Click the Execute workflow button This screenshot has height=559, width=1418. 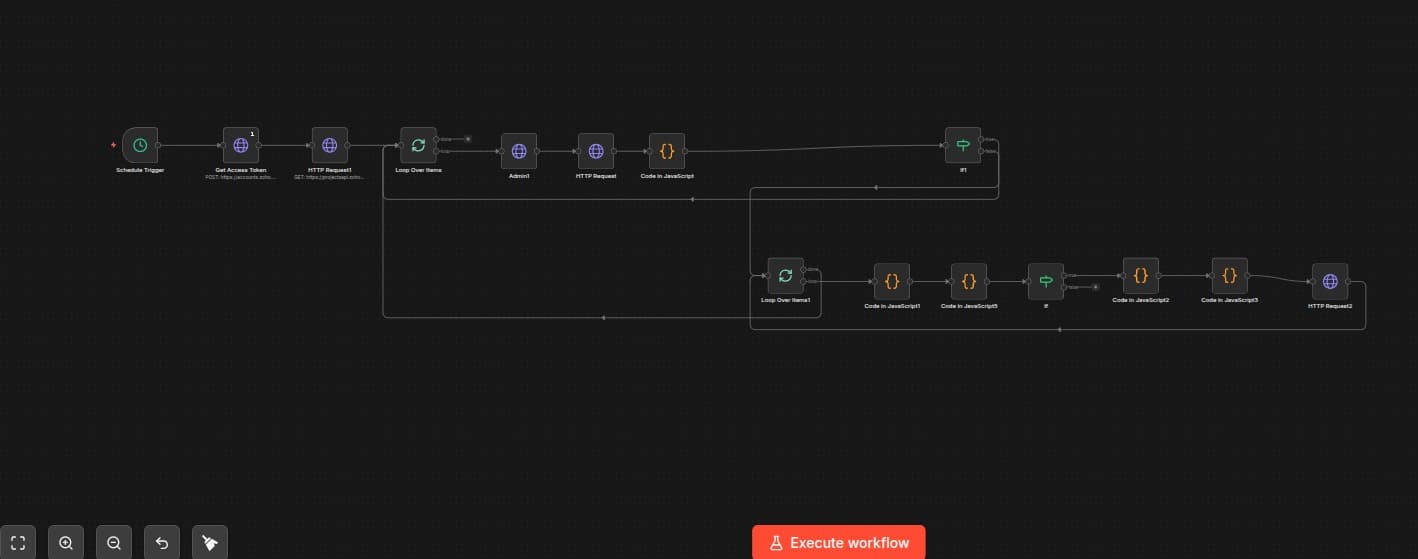point(838,542)
